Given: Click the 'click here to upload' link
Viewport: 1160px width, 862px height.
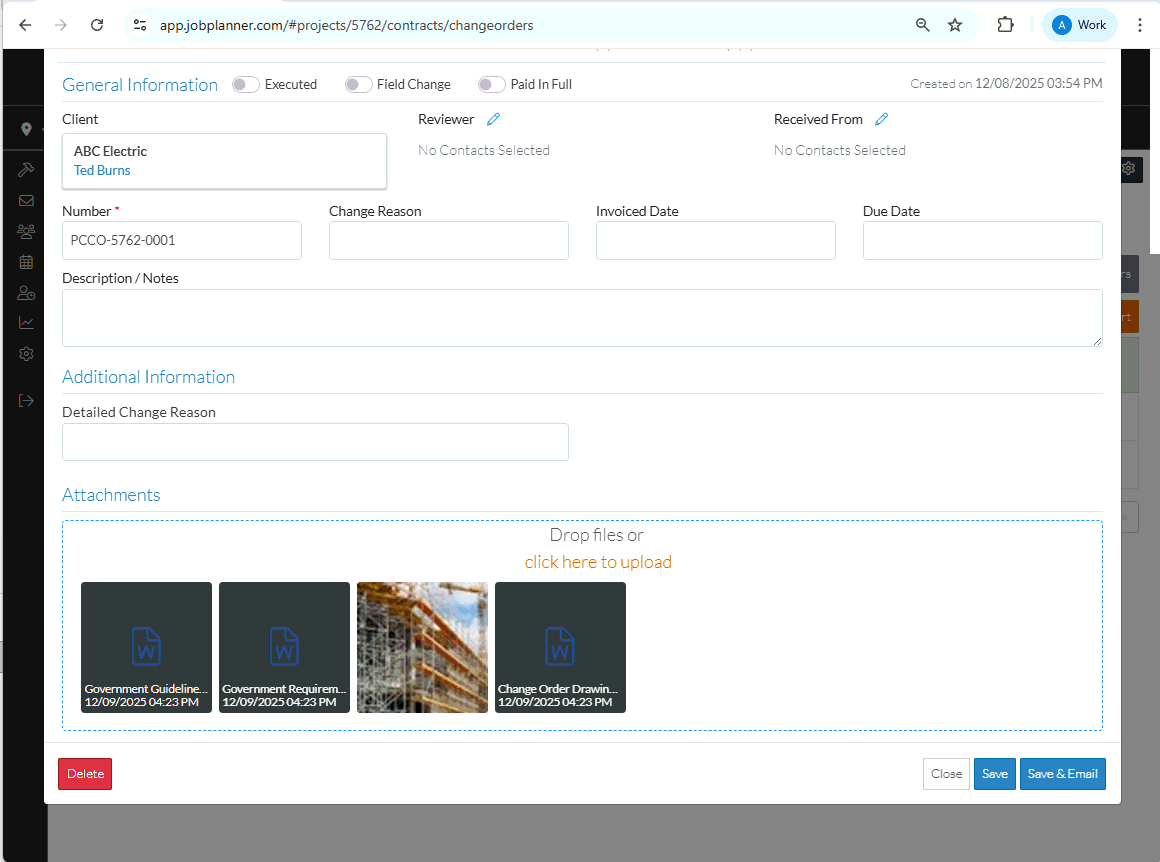Looking at the screenshot, I should point(598,562).
